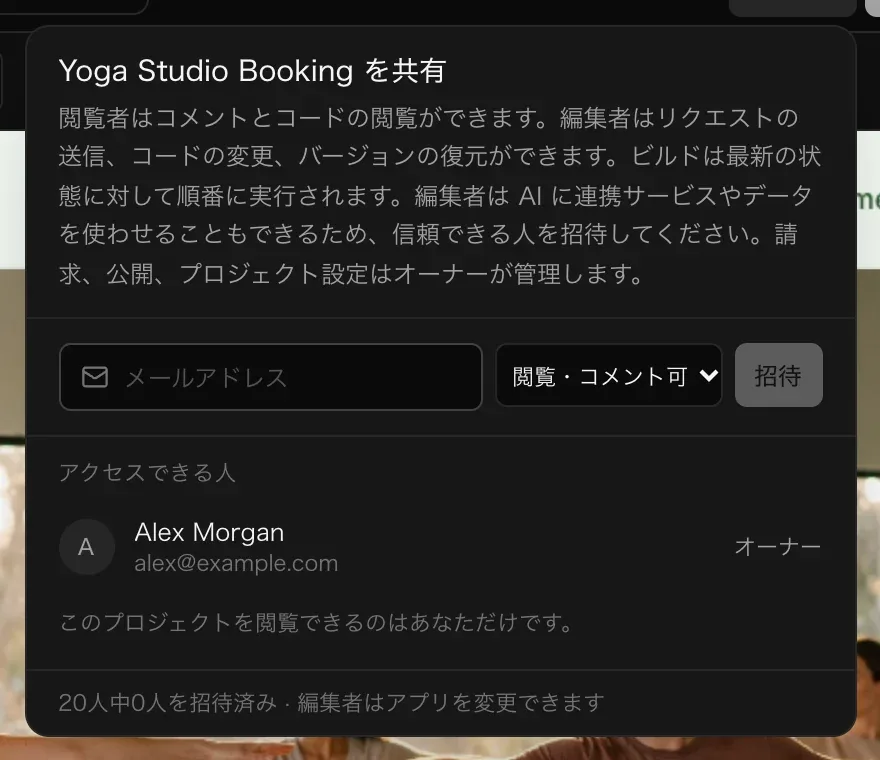Click the envelope icon in the email field

(x=95, y=377)
